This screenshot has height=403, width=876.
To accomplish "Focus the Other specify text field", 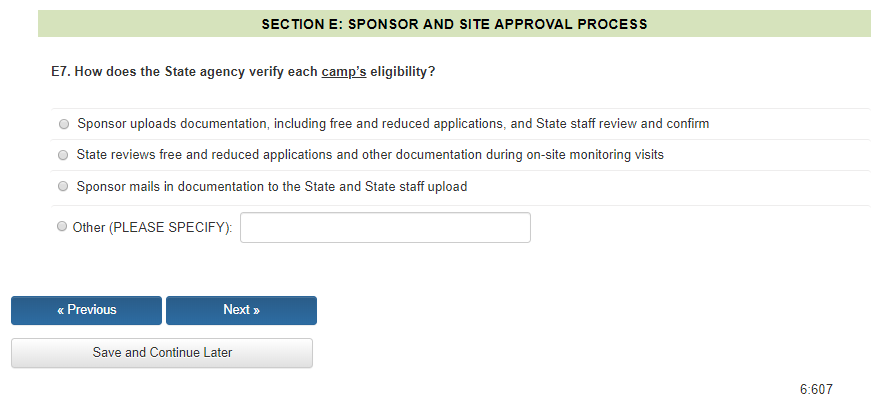I will coord(385,228).
